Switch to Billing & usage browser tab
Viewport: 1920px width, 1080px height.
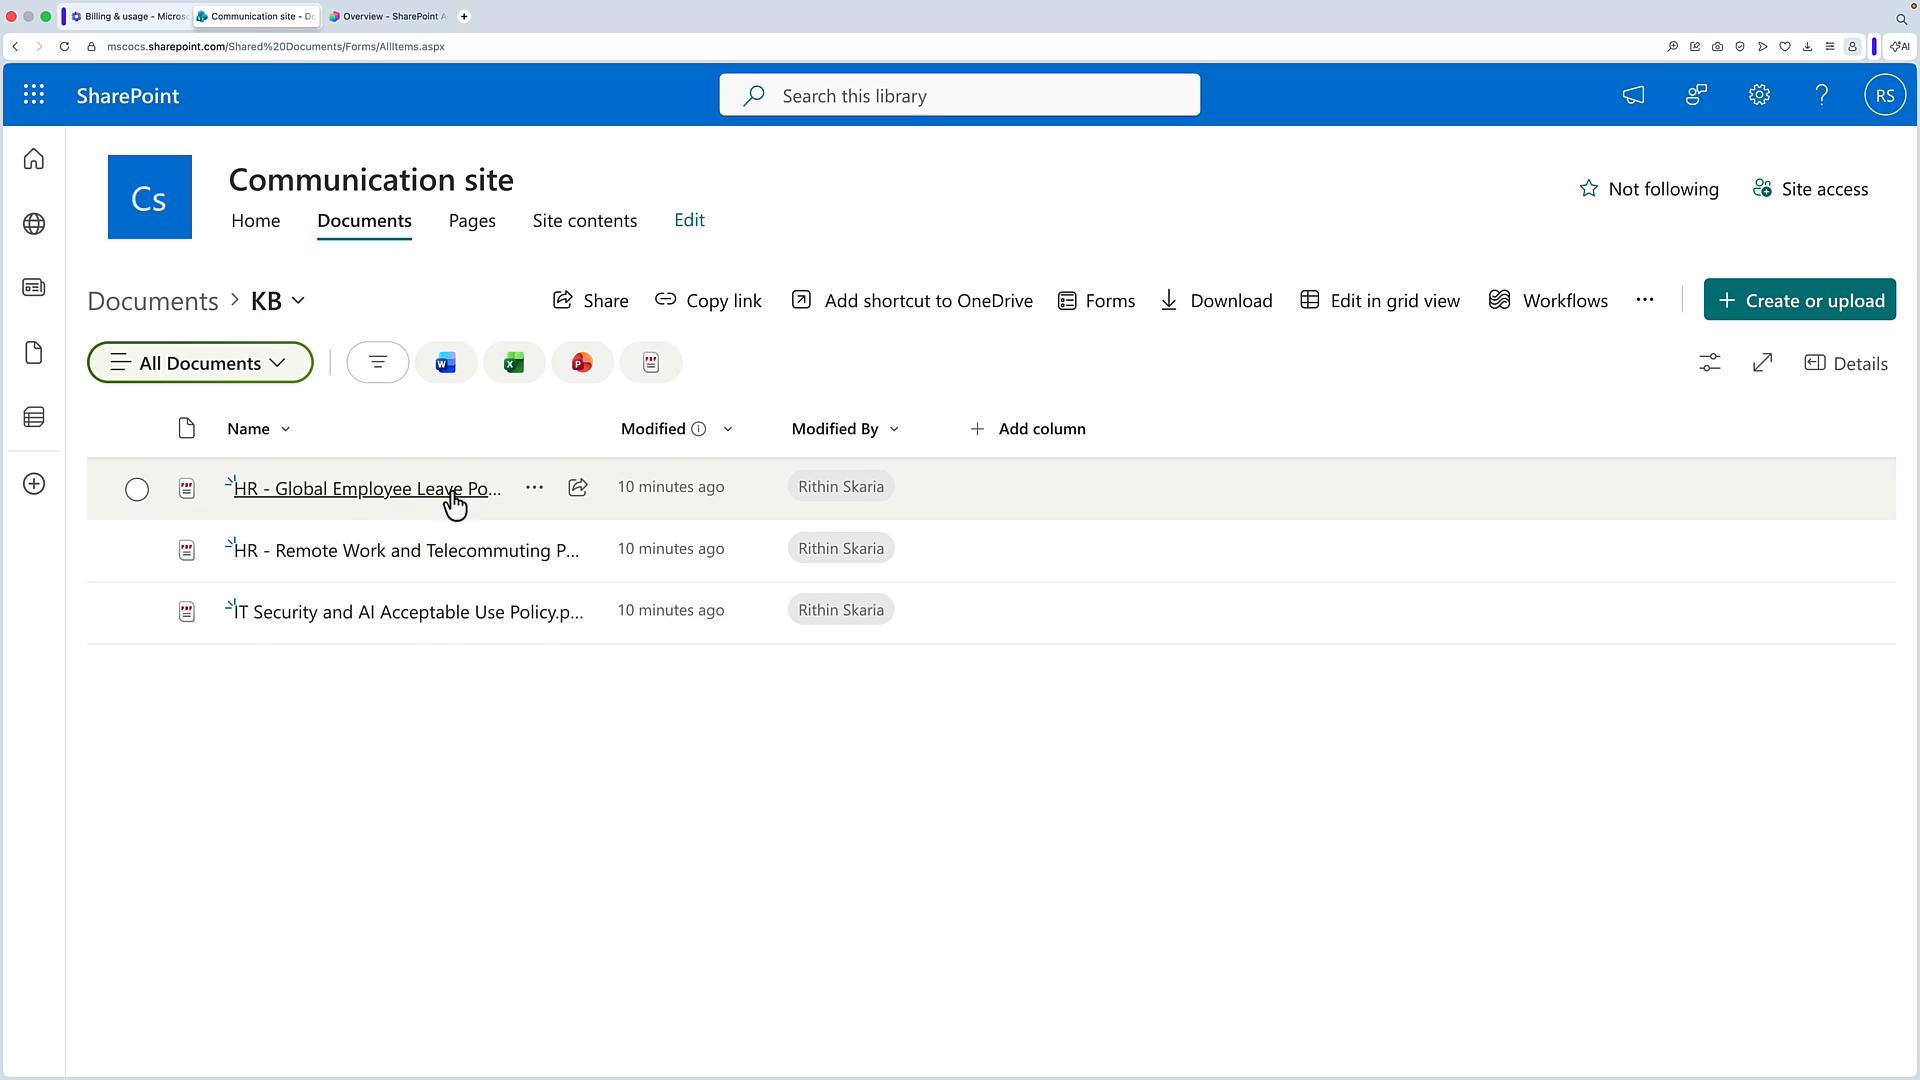[129, 16]
